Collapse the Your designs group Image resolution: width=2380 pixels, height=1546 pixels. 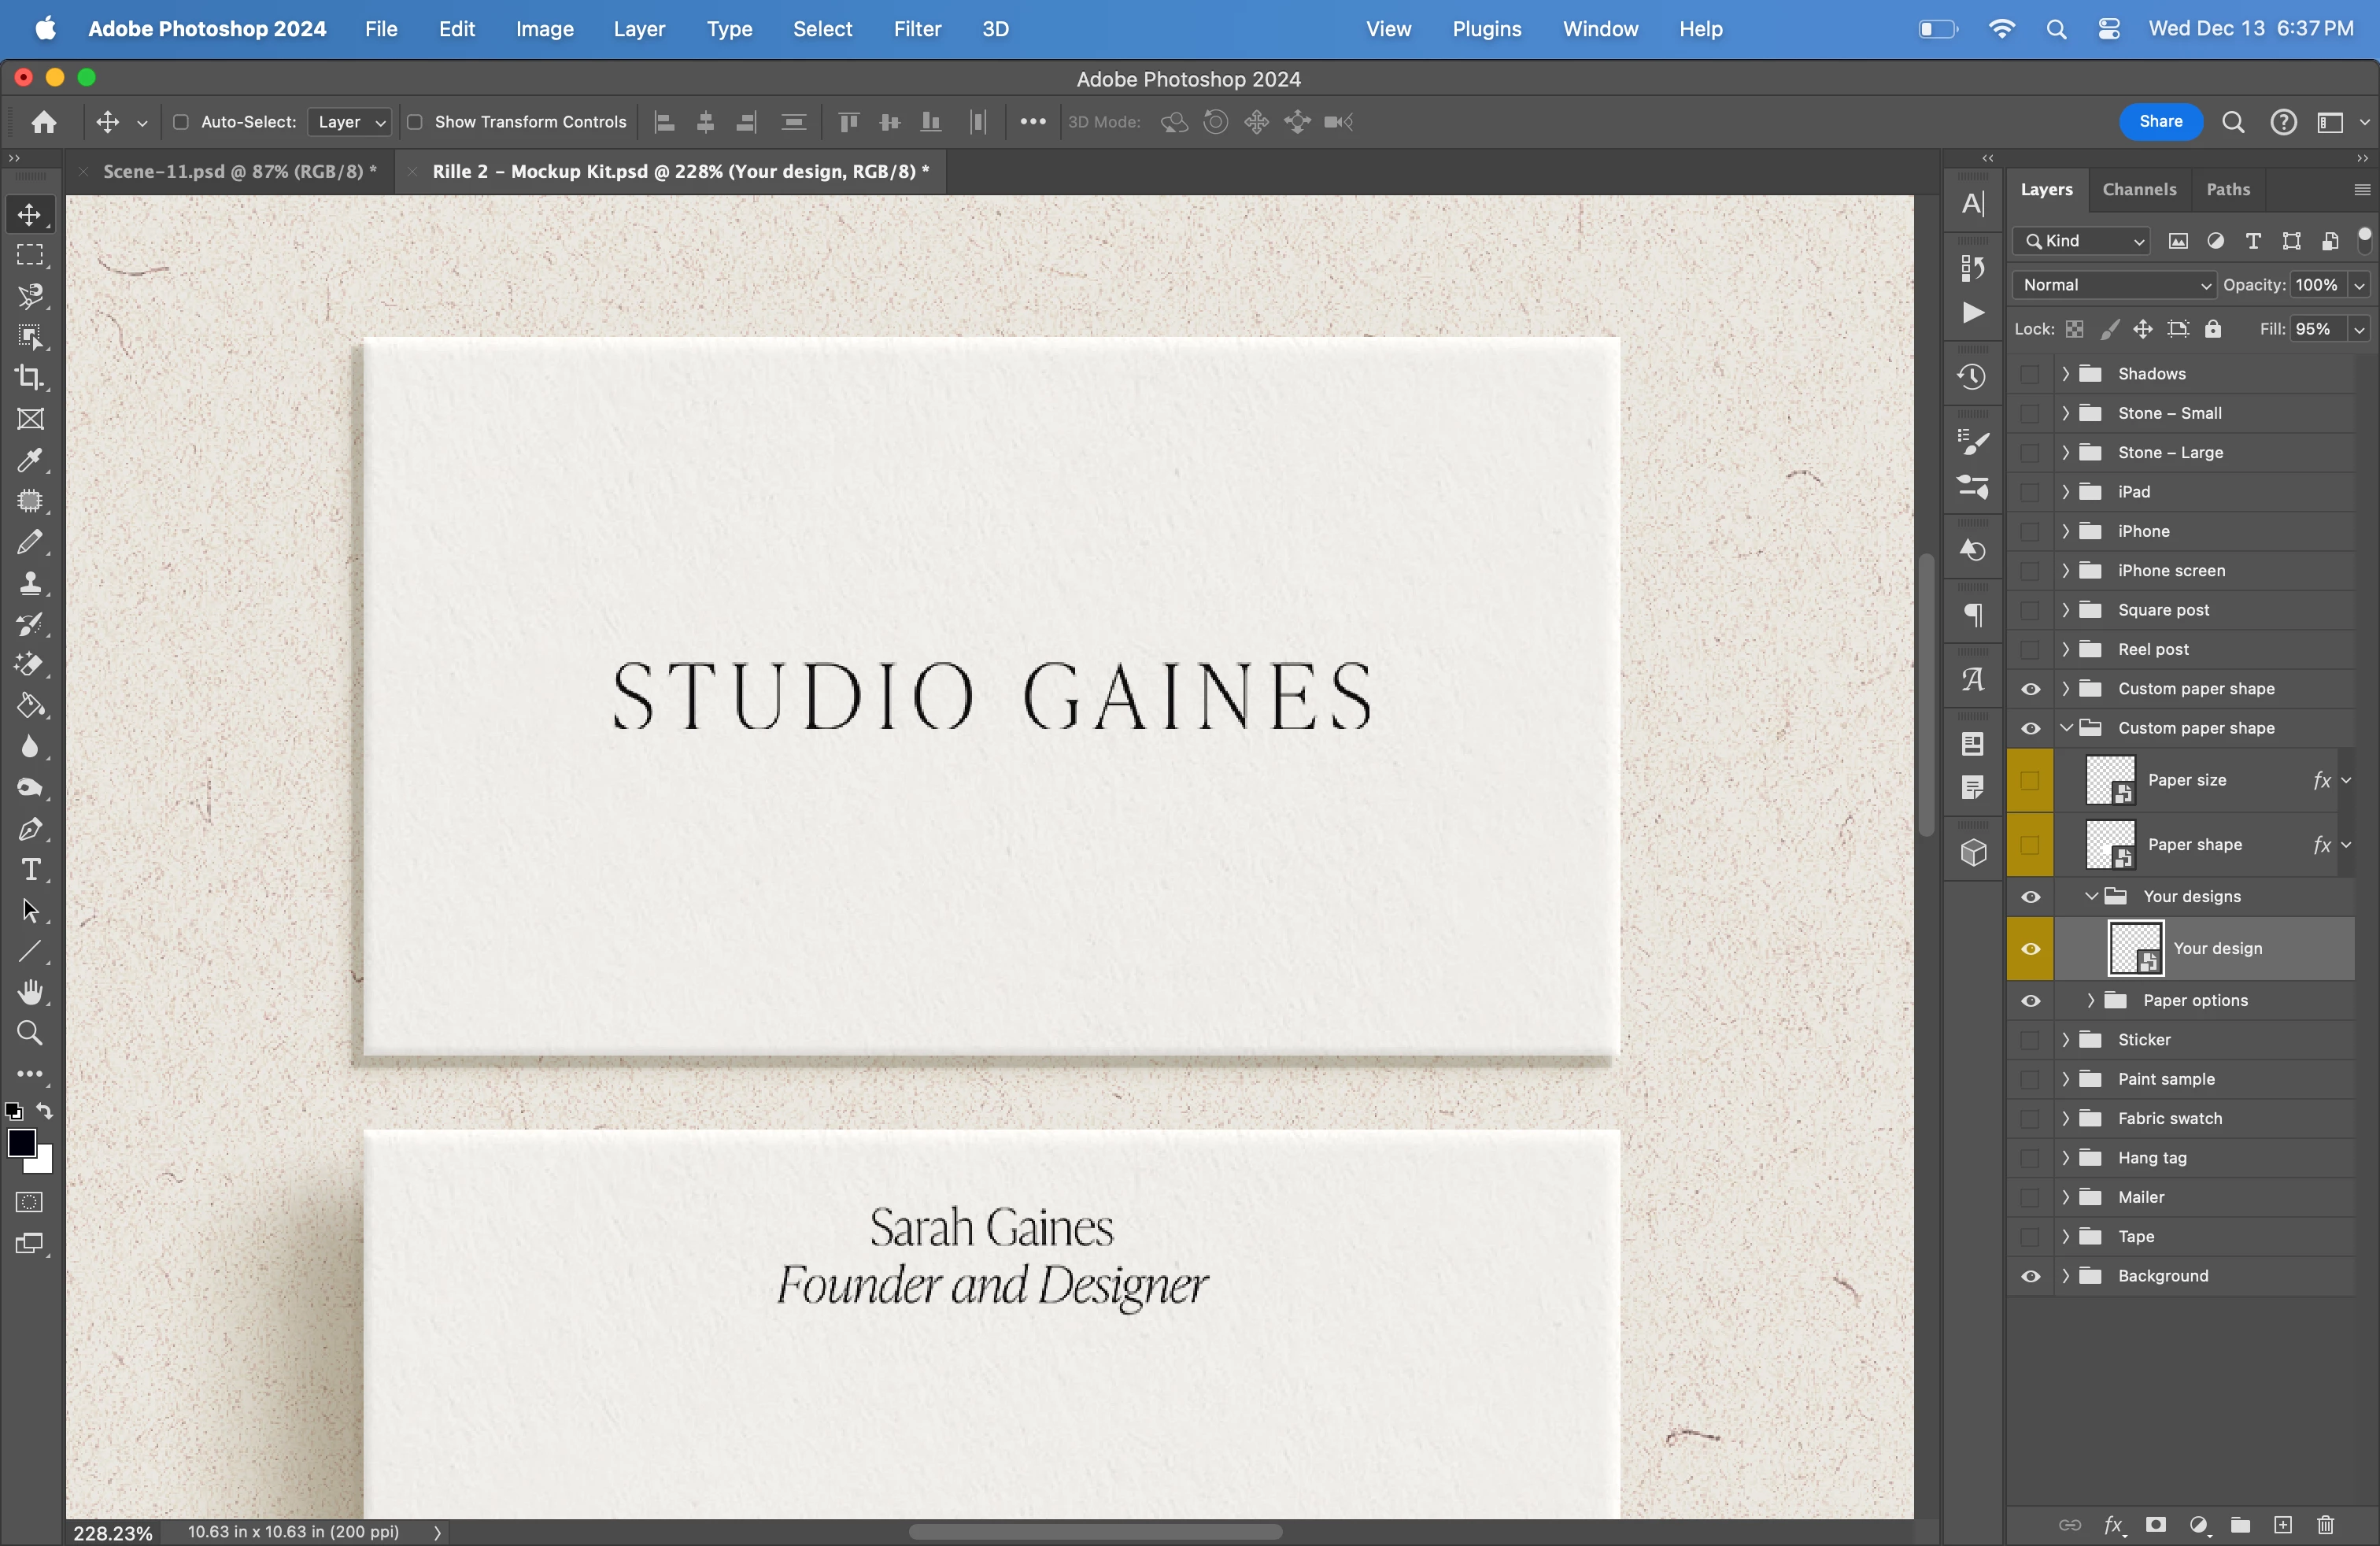click(x=2090, y=896)
